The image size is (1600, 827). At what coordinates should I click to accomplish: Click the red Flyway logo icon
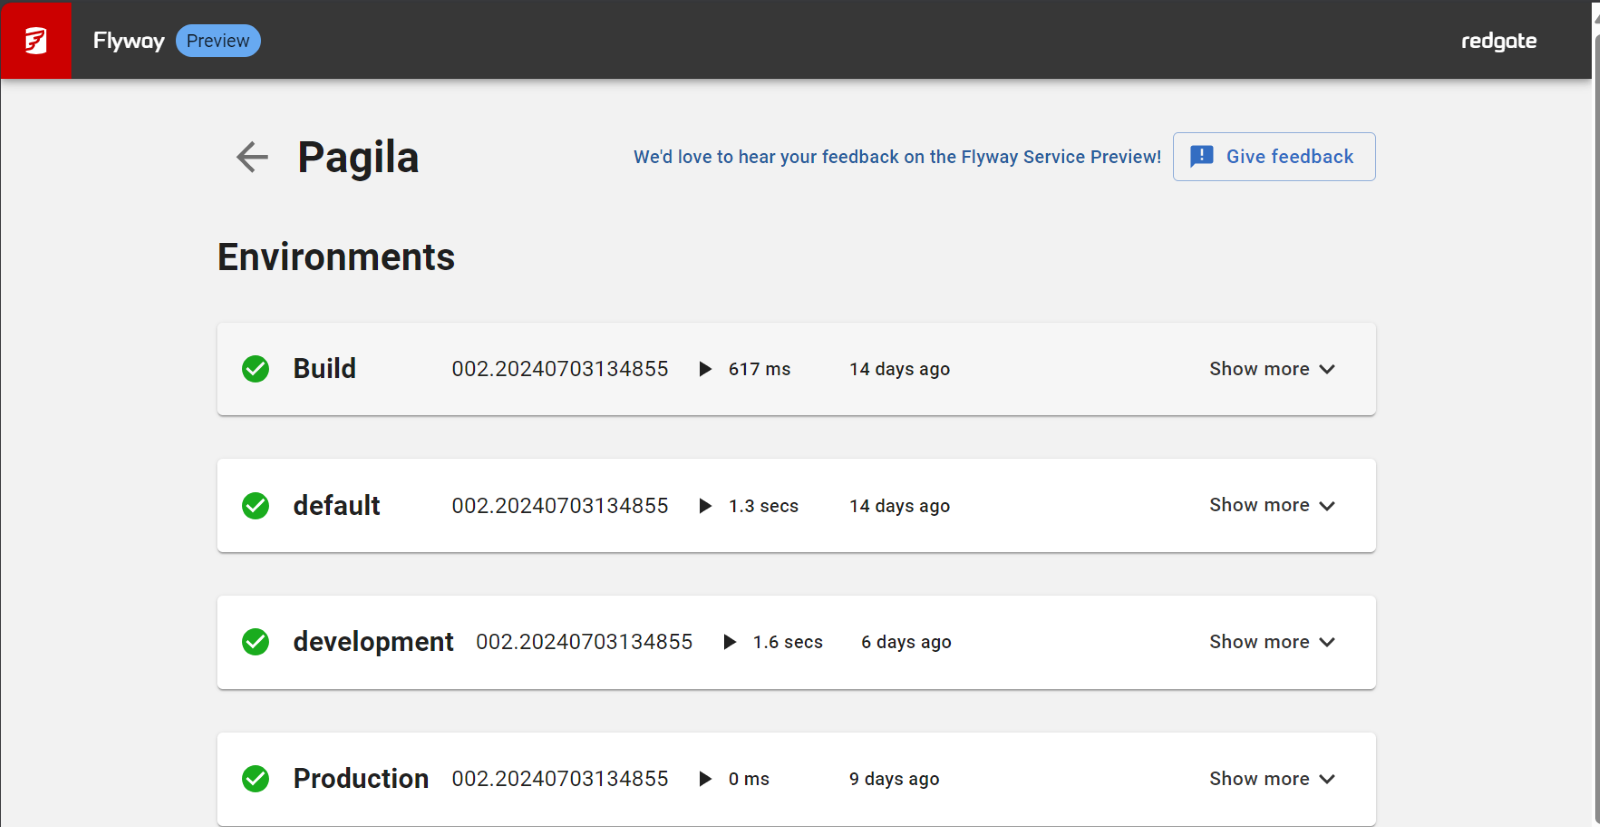click(36, 40)
